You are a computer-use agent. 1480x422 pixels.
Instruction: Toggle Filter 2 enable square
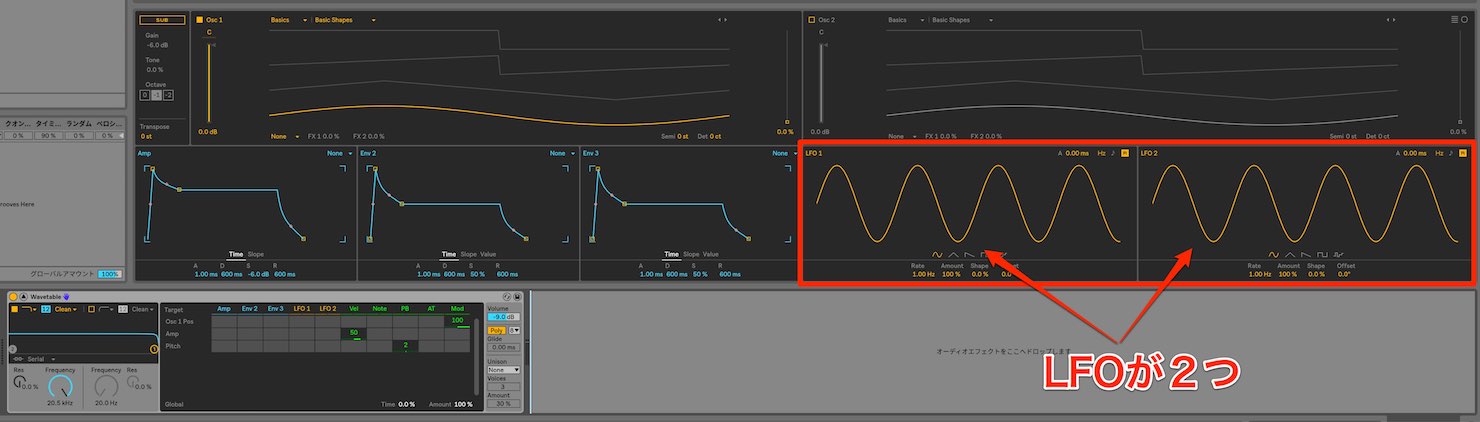tap(89, 309)
